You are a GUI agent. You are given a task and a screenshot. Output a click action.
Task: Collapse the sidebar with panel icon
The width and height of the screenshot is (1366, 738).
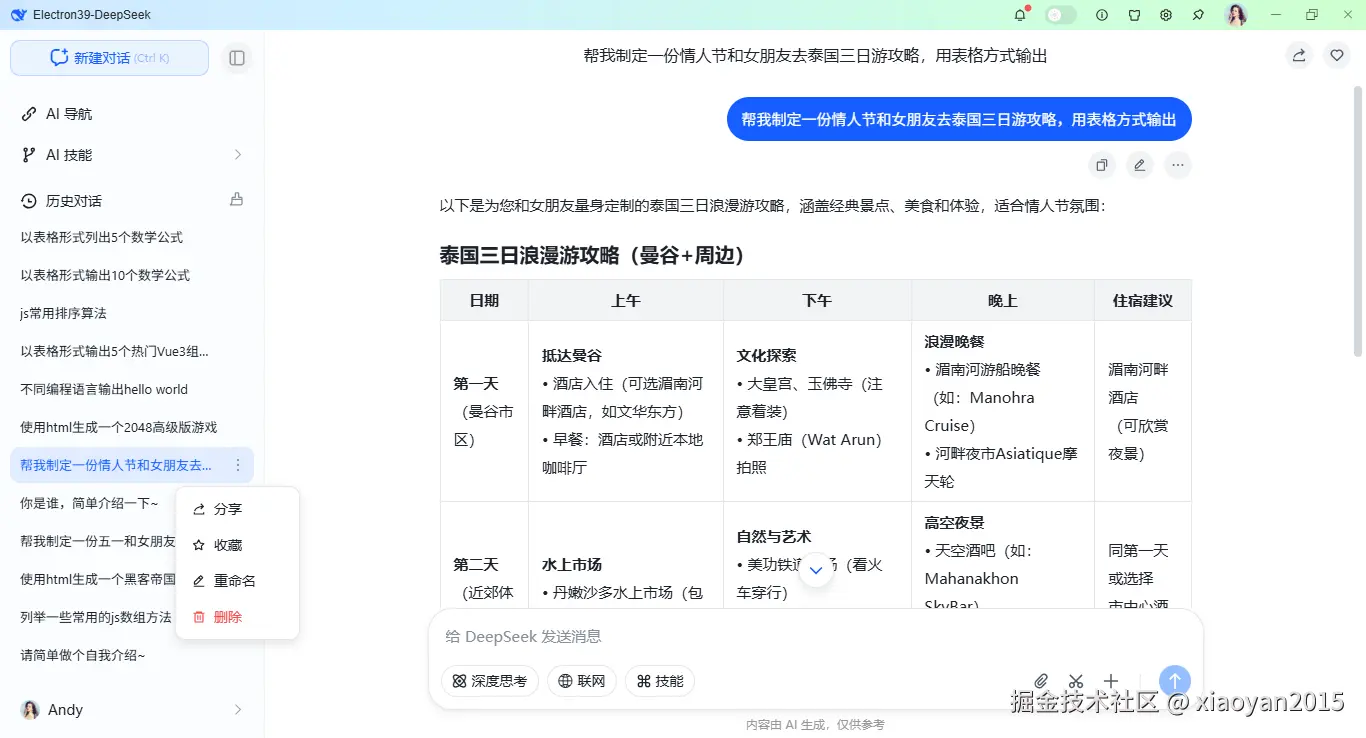tap(237, 58)
